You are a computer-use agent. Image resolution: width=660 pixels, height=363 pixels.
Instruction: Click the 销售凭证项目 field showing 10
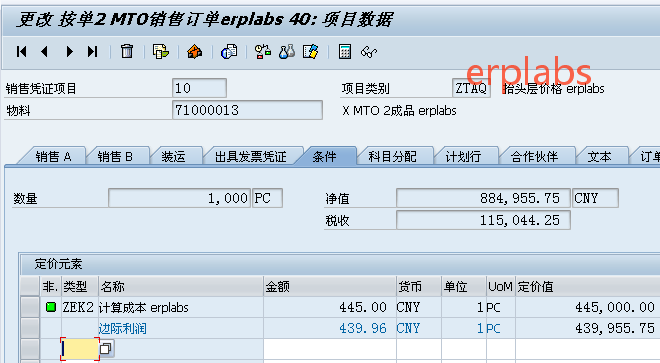click(199, 88)
